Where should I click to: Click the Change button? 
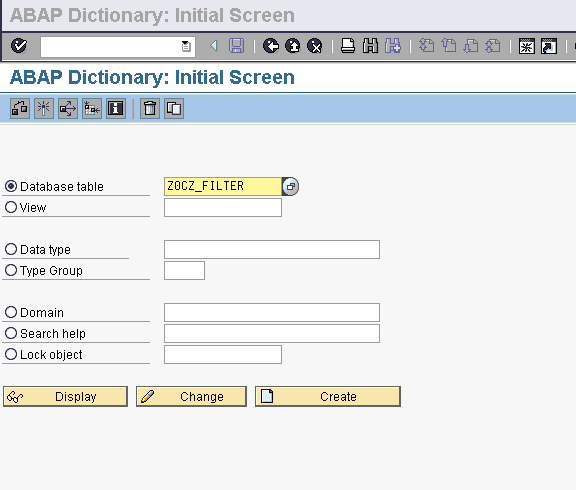pos(191,396)
